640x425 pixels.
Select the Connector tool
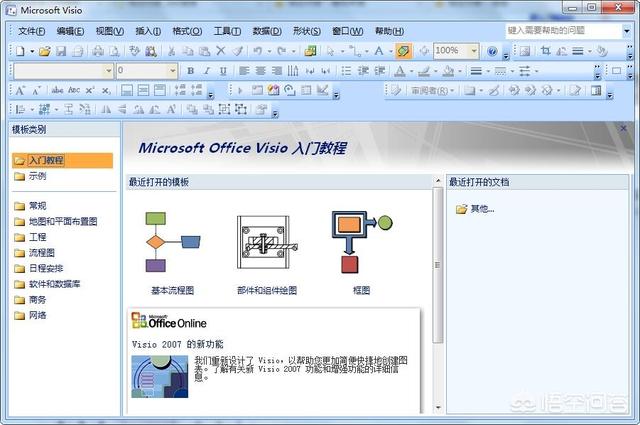pyautogui.click(x=355, y=51)
